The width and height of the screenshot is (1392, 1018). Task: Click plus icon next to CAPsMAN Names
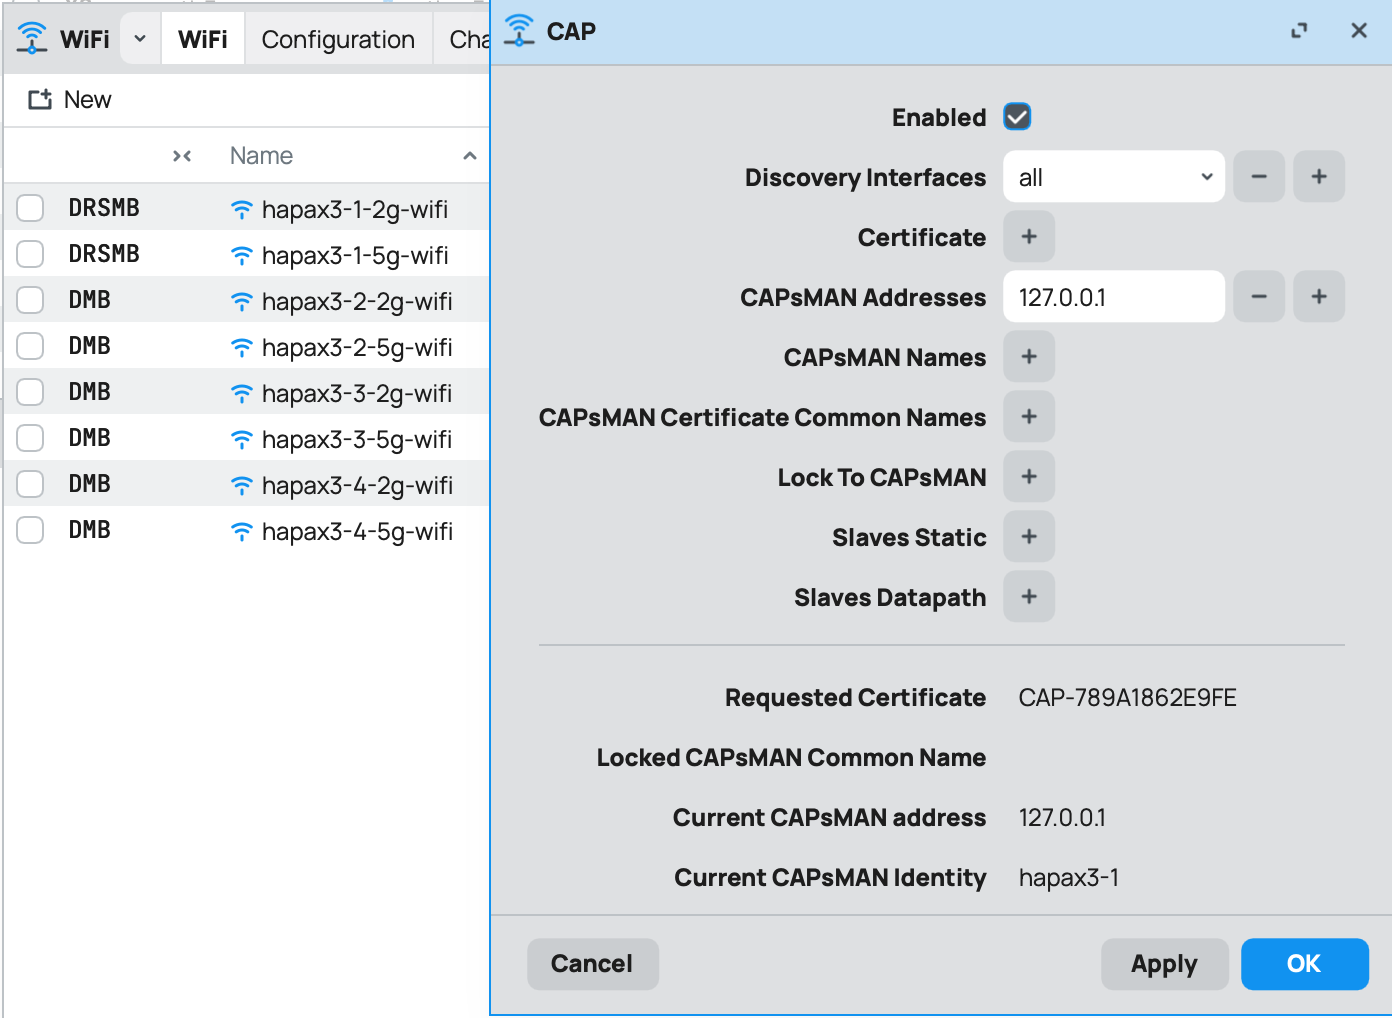pos(1028,357)
